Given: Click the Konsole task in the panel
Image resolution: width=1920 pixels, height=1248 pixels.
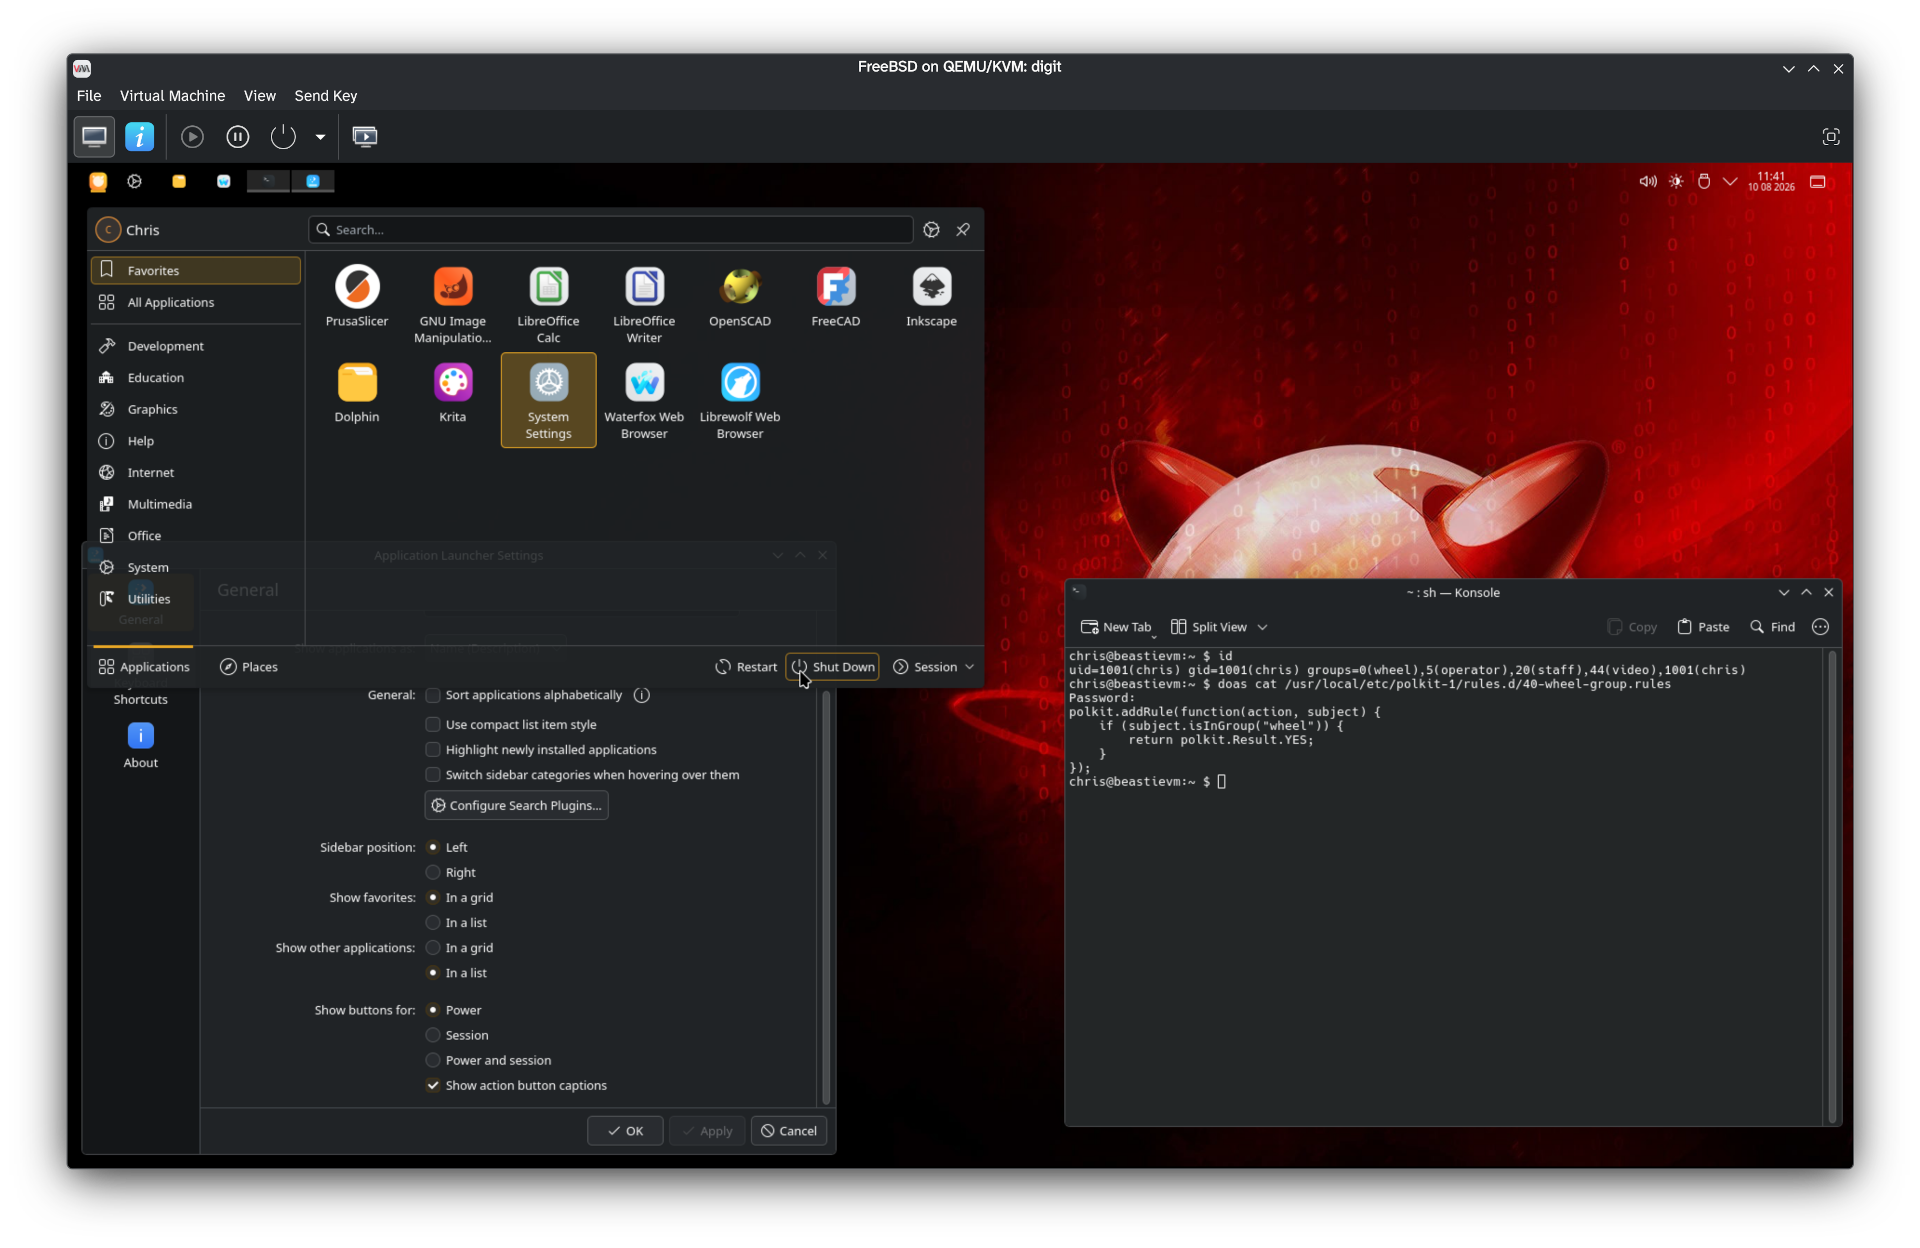Looking at the screenshot, I should pyautogui.click(x=268, y=181).
